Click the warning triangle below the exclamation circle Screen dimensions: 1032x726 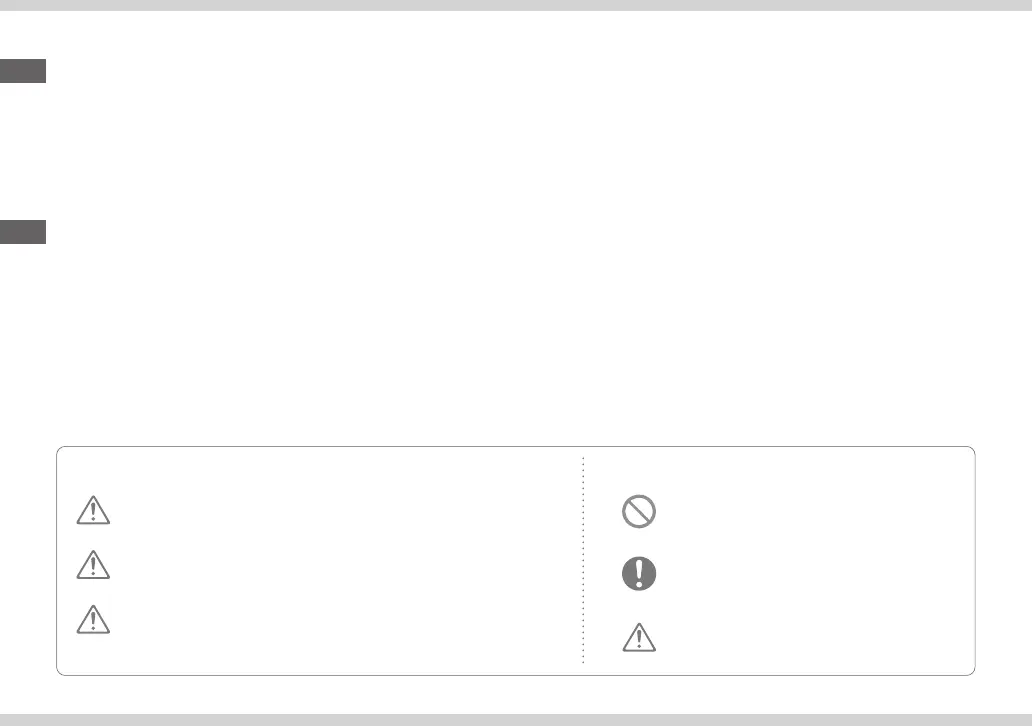[x=638, y=638]
